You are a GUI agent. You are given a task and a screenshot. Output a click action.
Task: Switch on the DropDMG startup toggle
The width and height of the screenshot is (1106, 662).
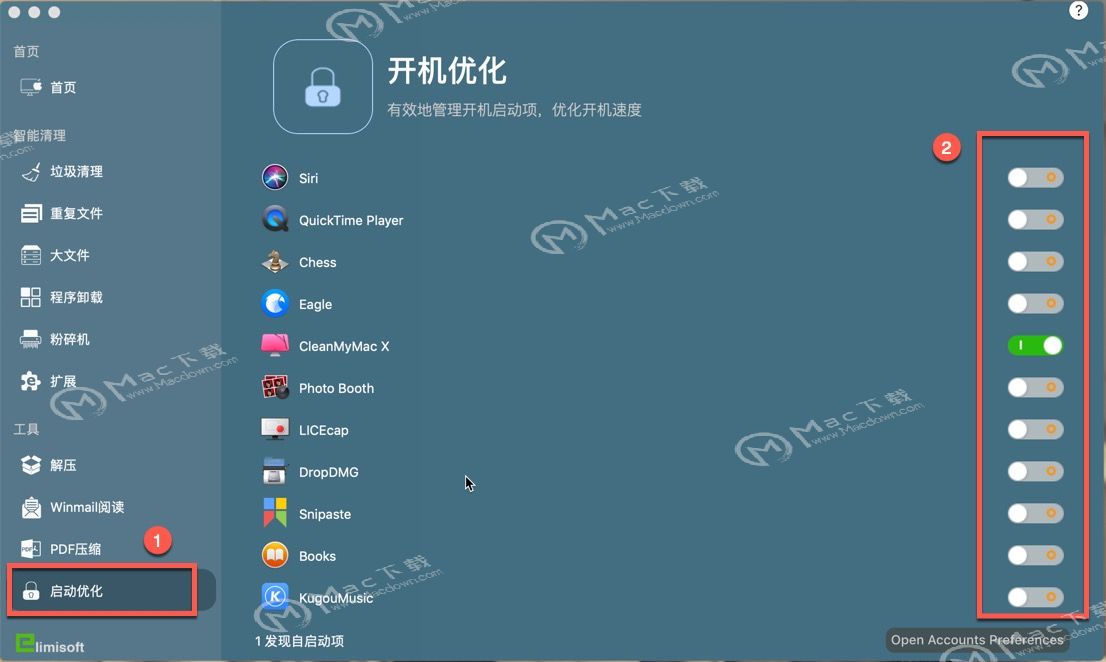tap(1035, 472)
